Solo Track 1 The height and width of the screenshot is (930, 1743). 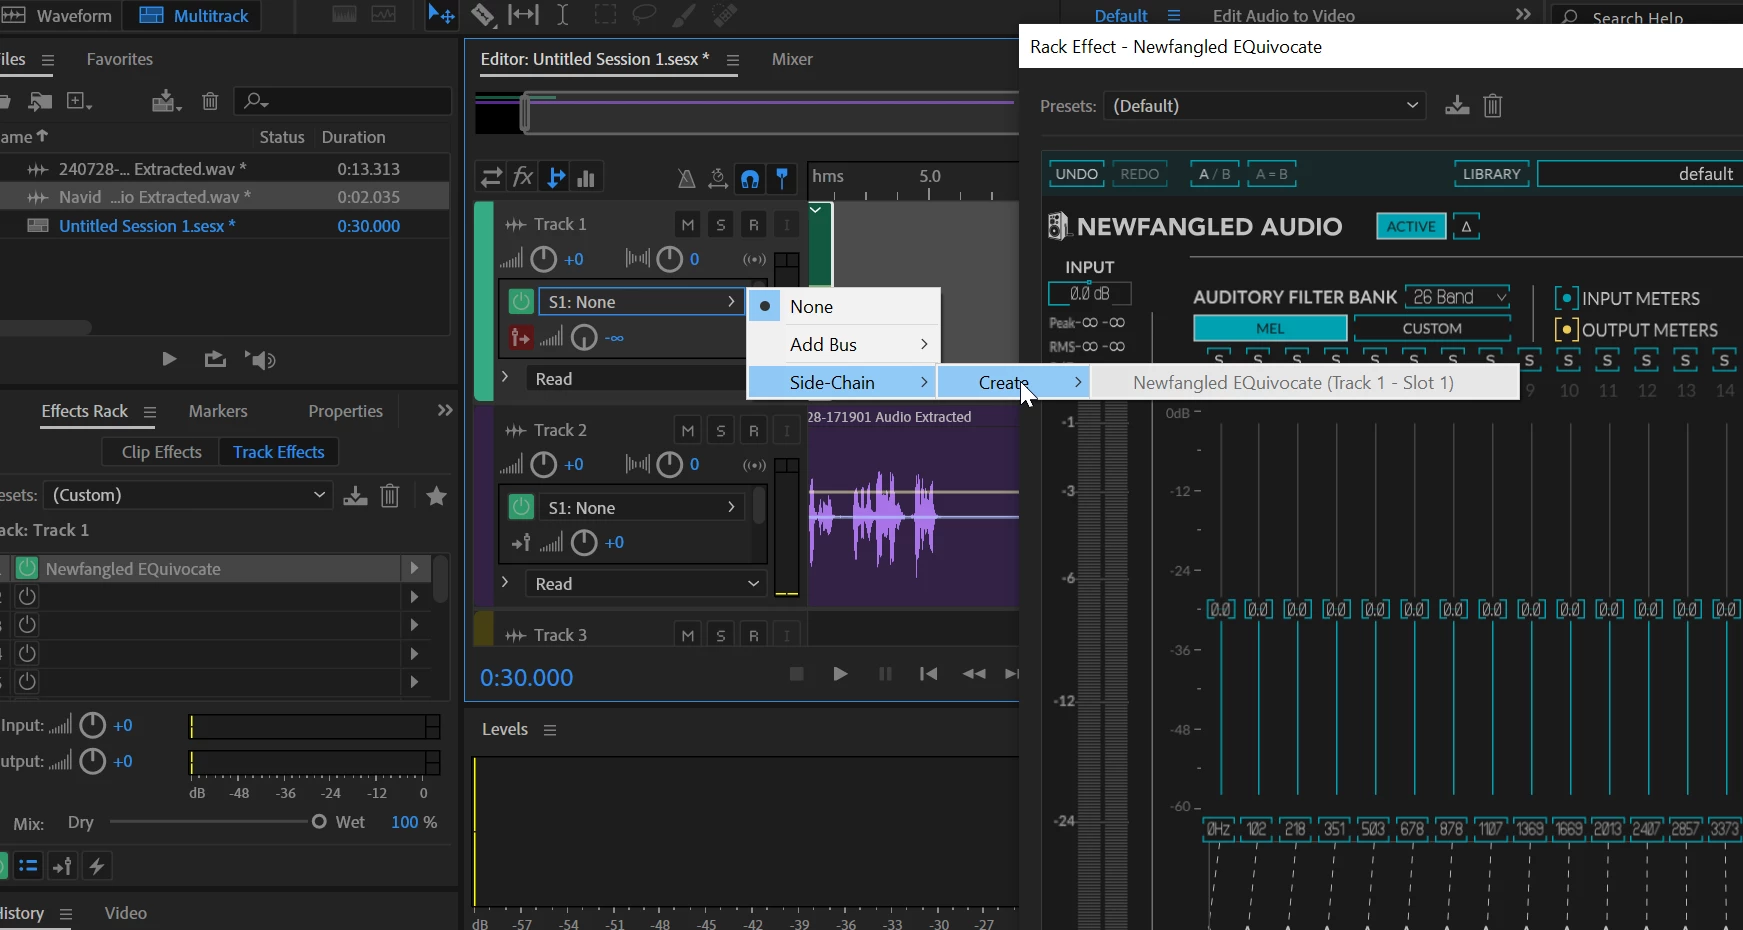(x=720, y=225)
